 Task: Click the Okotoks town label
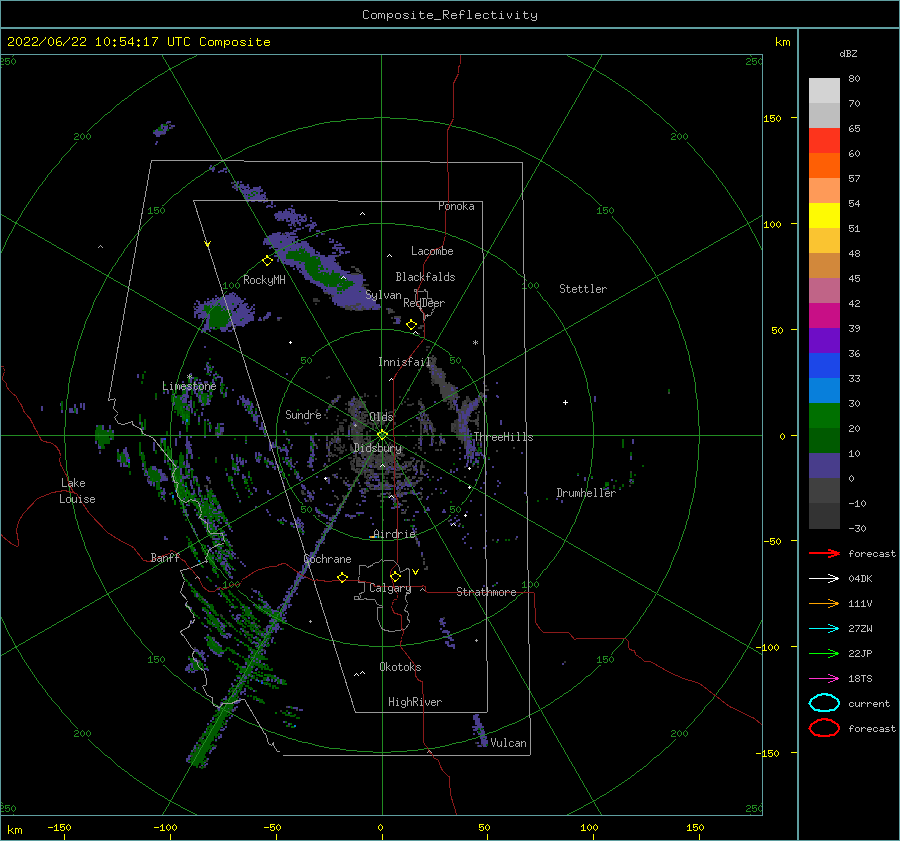[x=400, y=667]
